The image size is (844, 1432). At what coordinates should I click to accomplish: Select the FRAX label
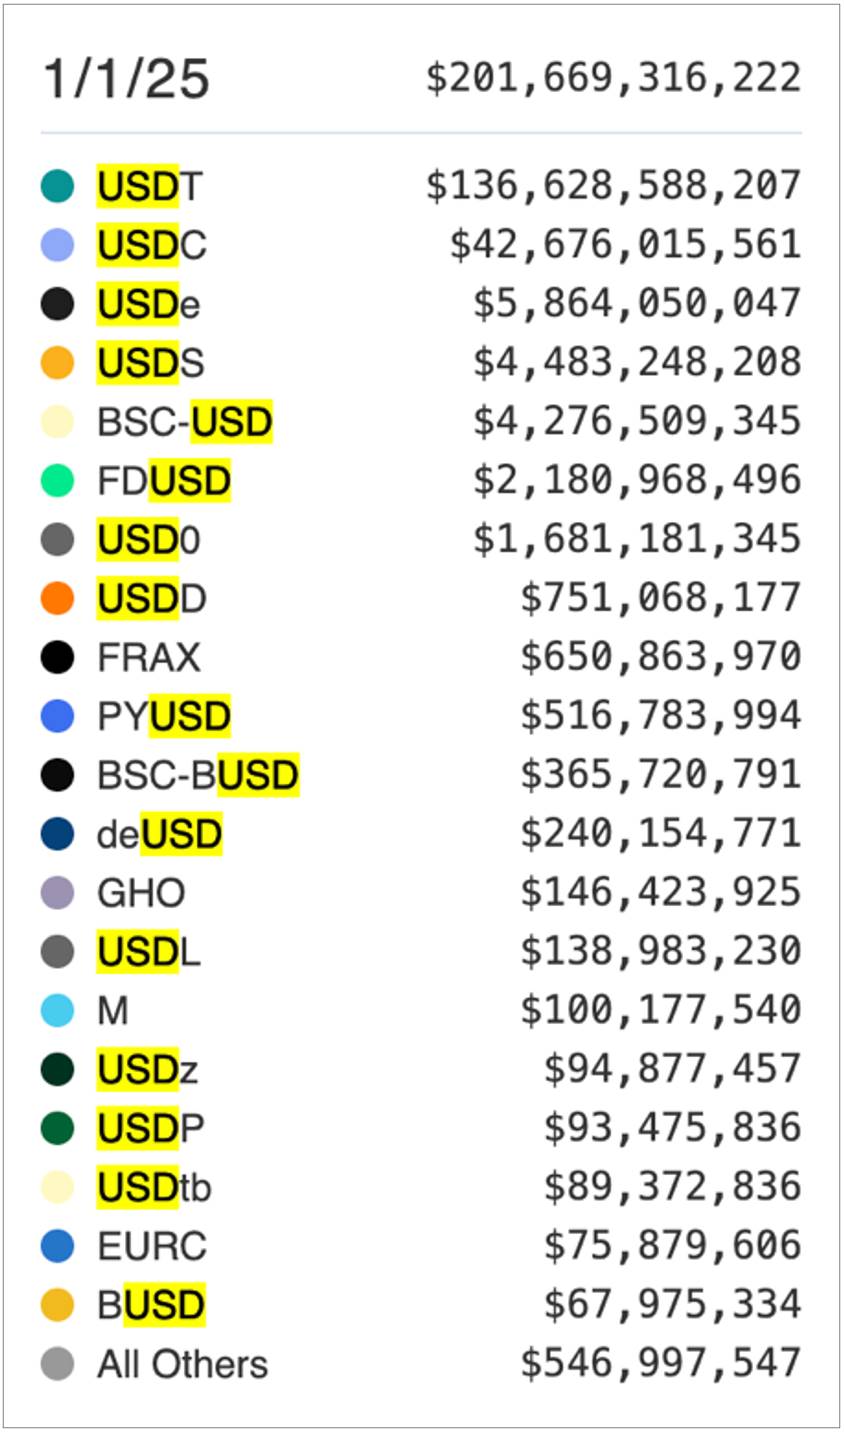point(149,658)
